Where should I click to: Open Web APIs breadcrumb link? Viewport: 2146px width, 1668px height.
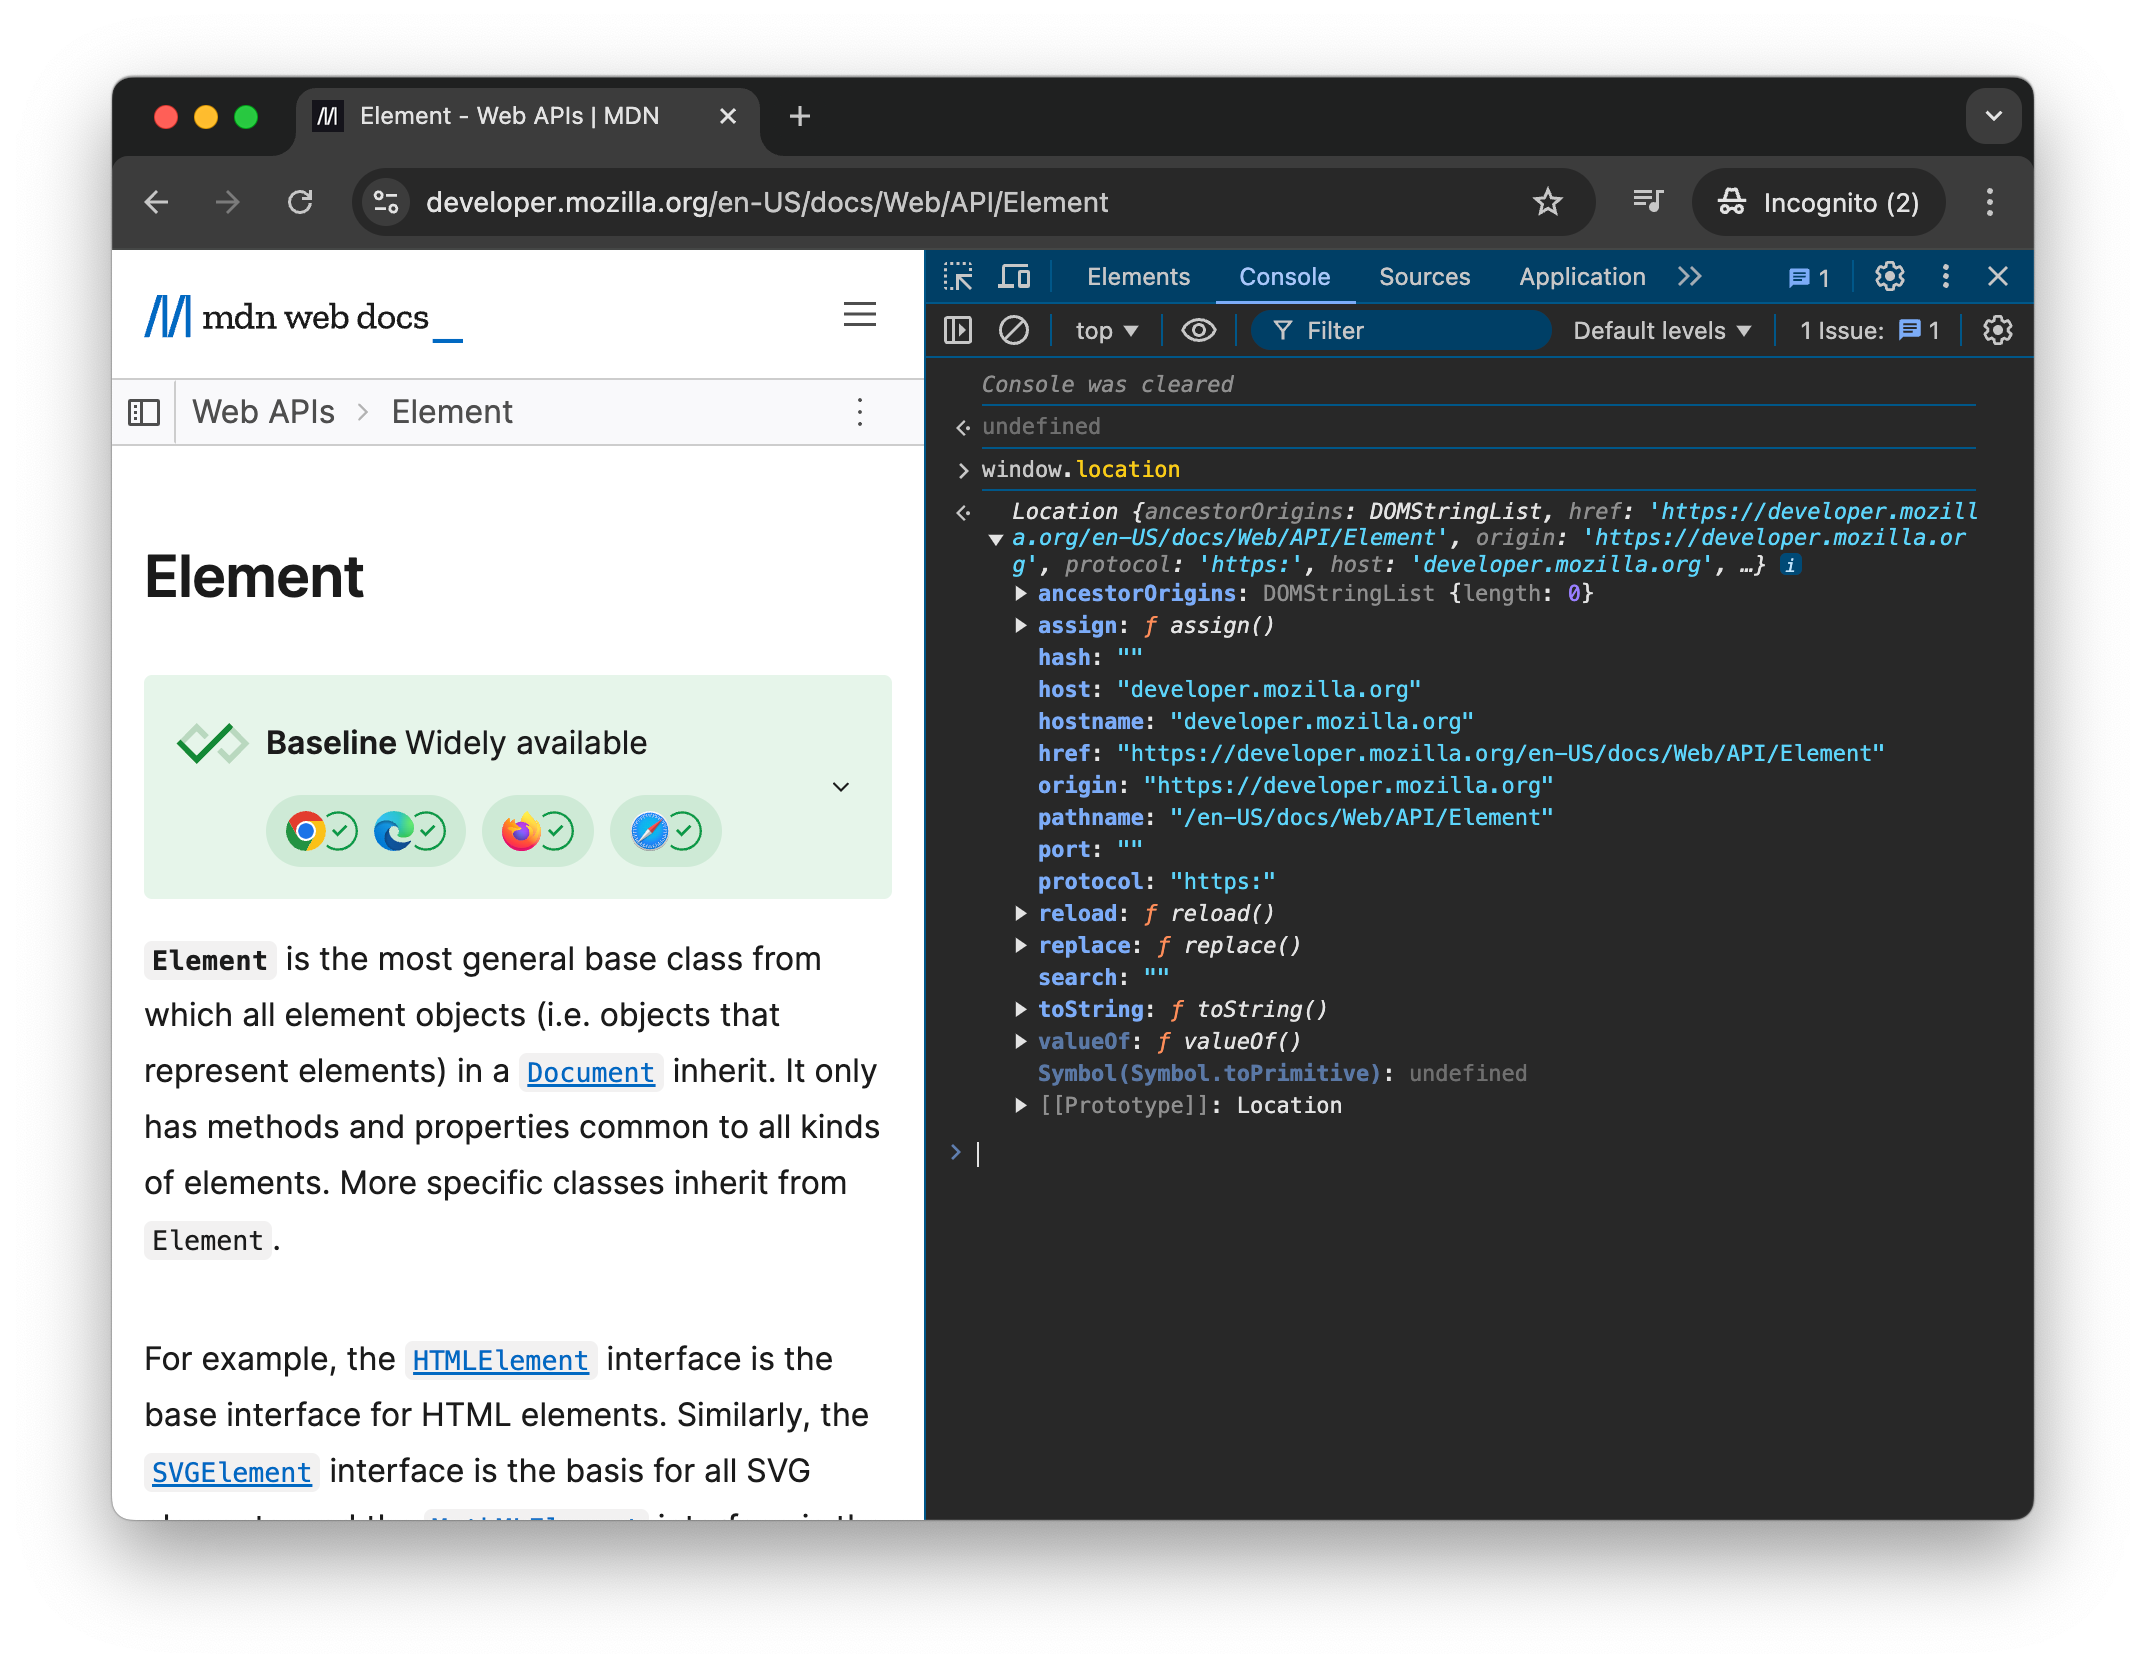[263, 412]
